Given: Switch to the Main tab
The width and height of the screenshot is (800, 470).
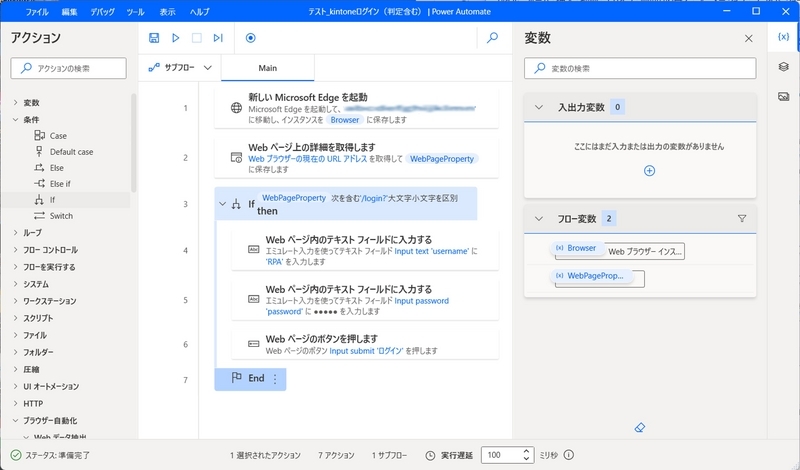Looking at the screenshot, I should pyautogui.click(x=267, y=68).
